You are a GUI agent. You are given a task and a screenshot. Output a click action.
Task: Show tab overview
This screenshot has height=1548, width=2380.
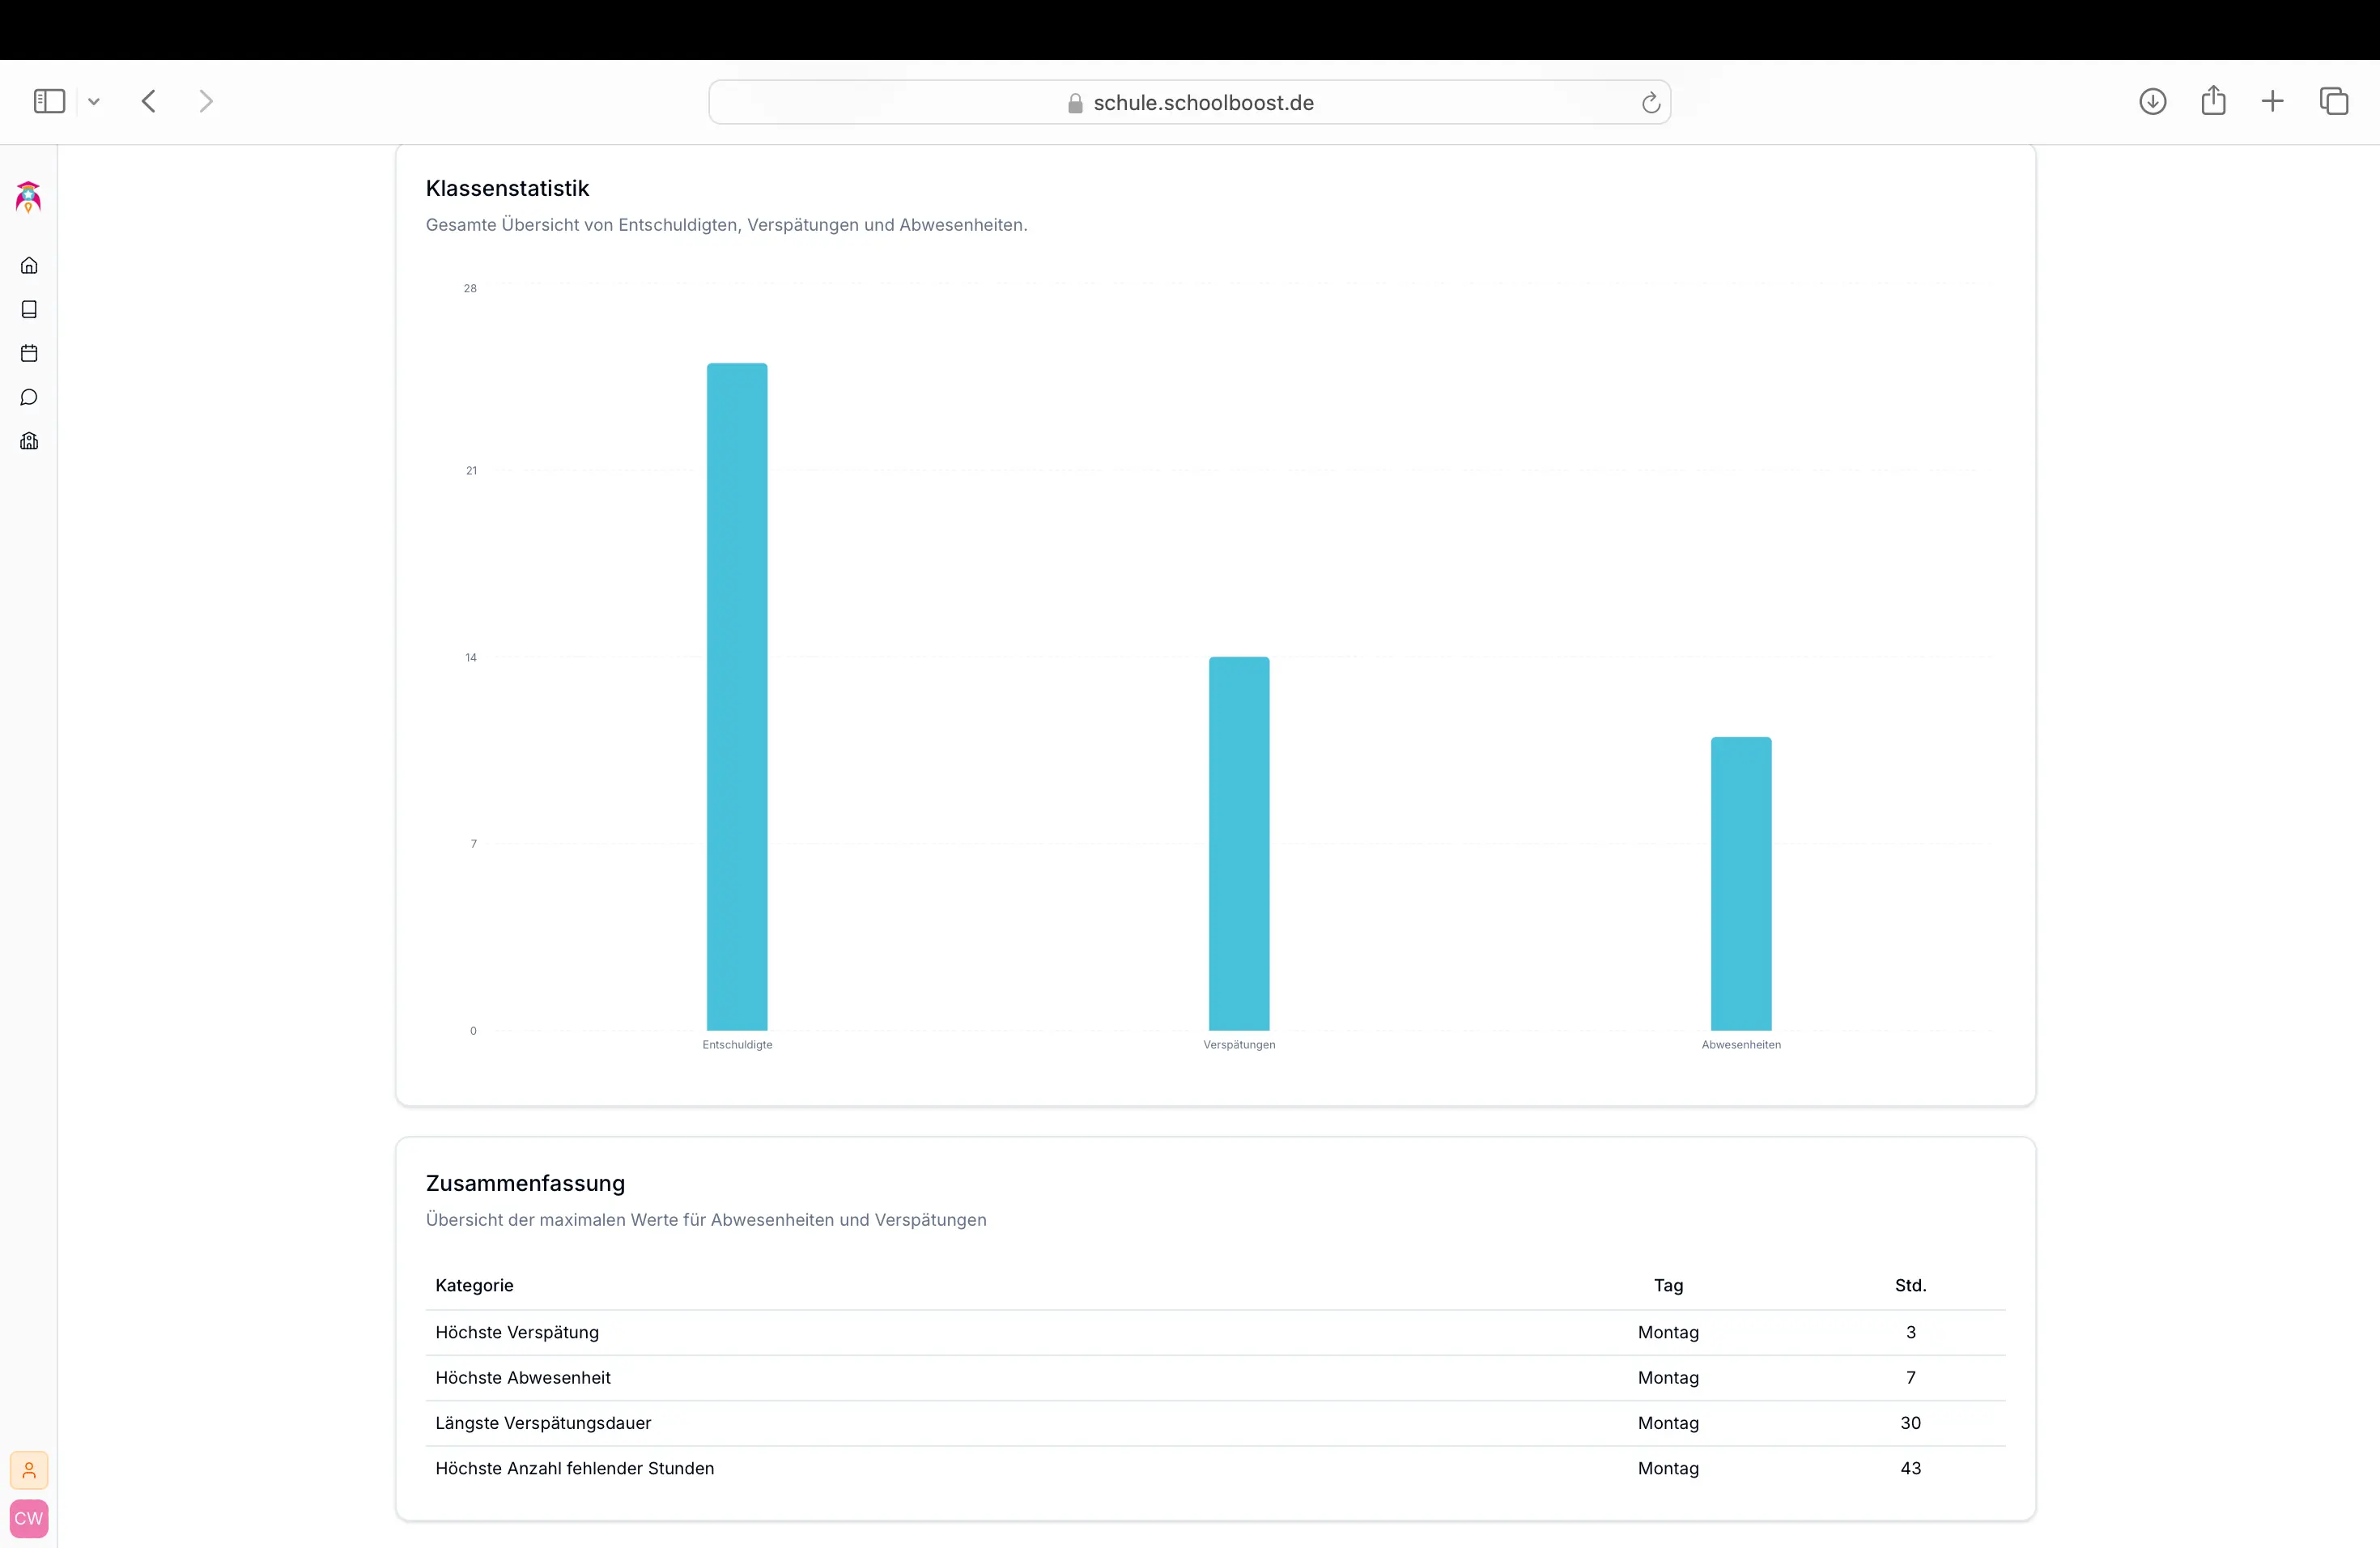(2334, 101)
